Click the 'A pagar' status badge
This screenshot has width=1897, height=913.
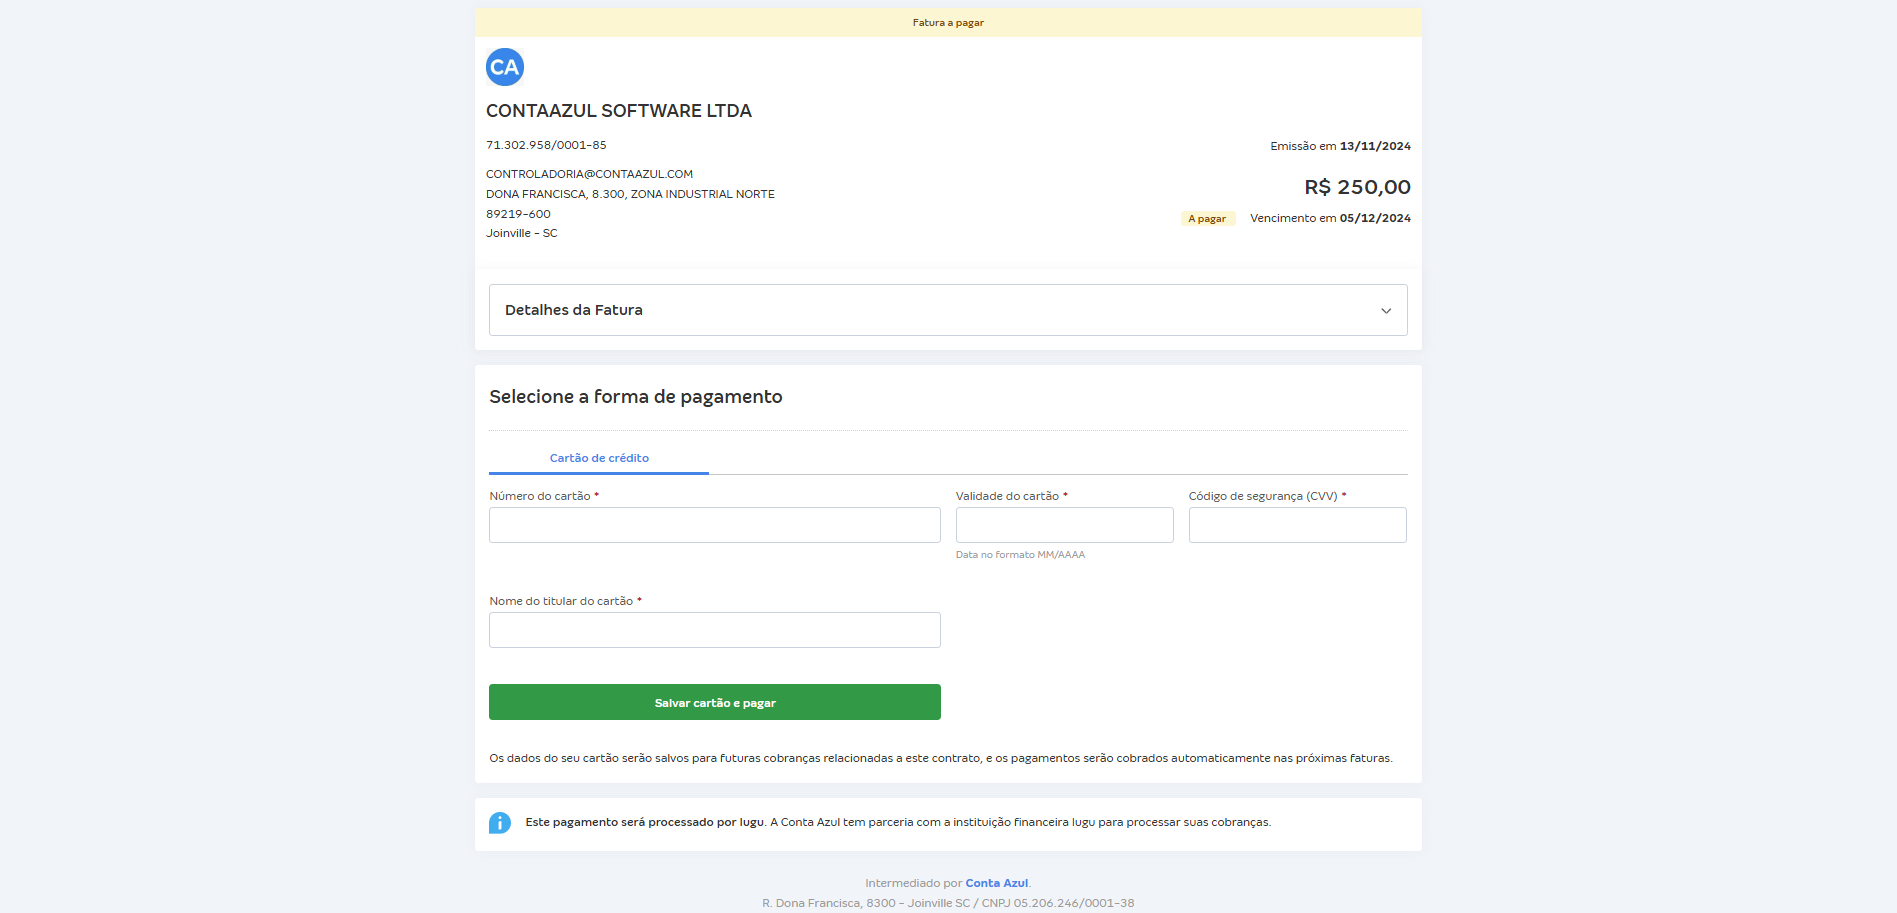click(x=1208, y=218)
